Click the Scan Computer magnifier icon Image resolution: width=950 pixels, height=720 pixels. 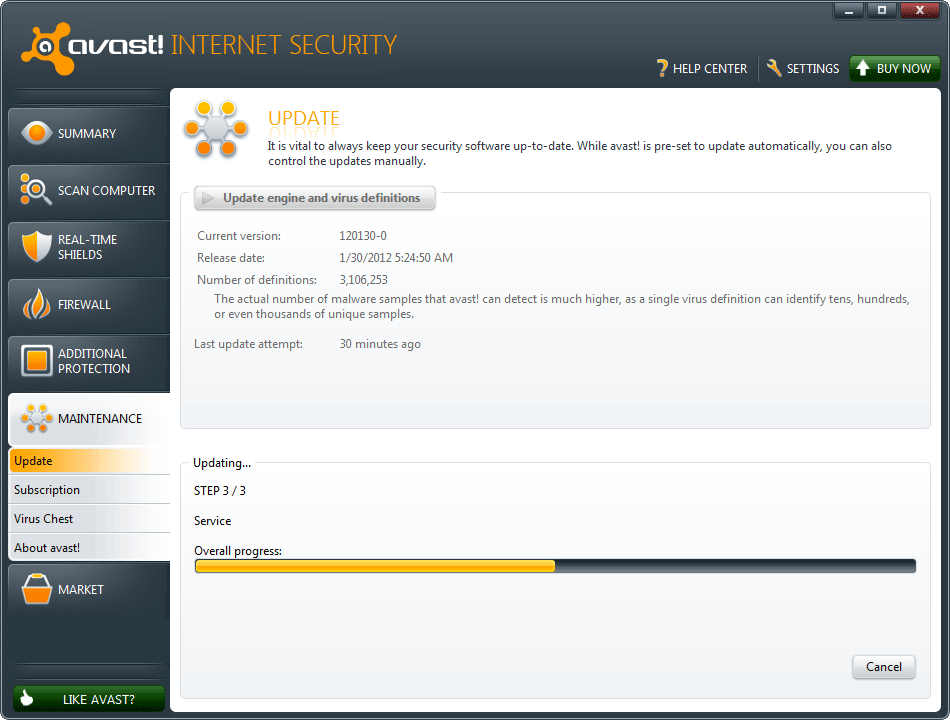coord(35,189)
